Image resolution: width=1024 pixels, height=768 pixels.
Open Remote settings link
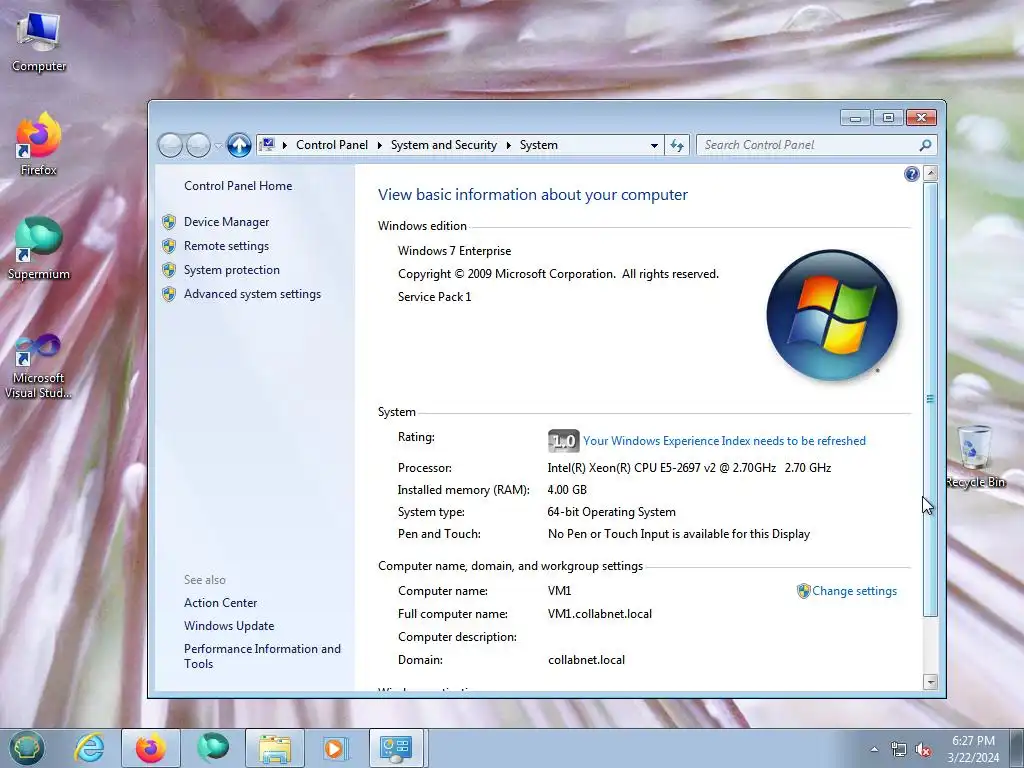click(x=227, y=246)
